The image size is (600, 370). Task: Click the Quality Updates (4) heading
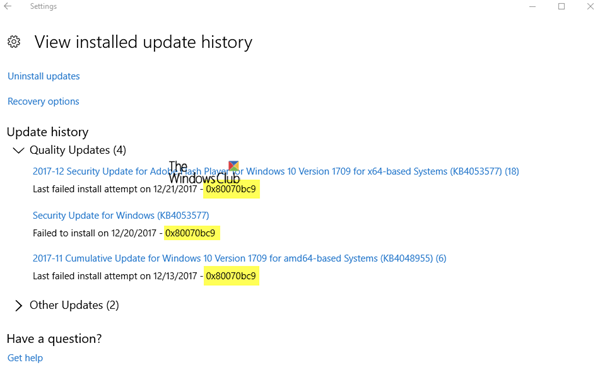[78, 150]
